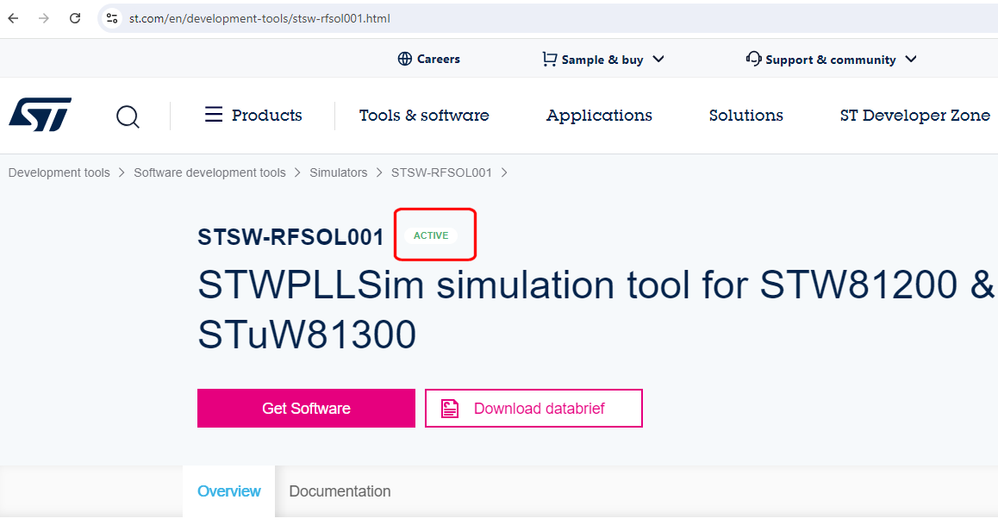Open Support & community menu label
The width and height of the screenshot is (998, 532).
click(831, 60)
